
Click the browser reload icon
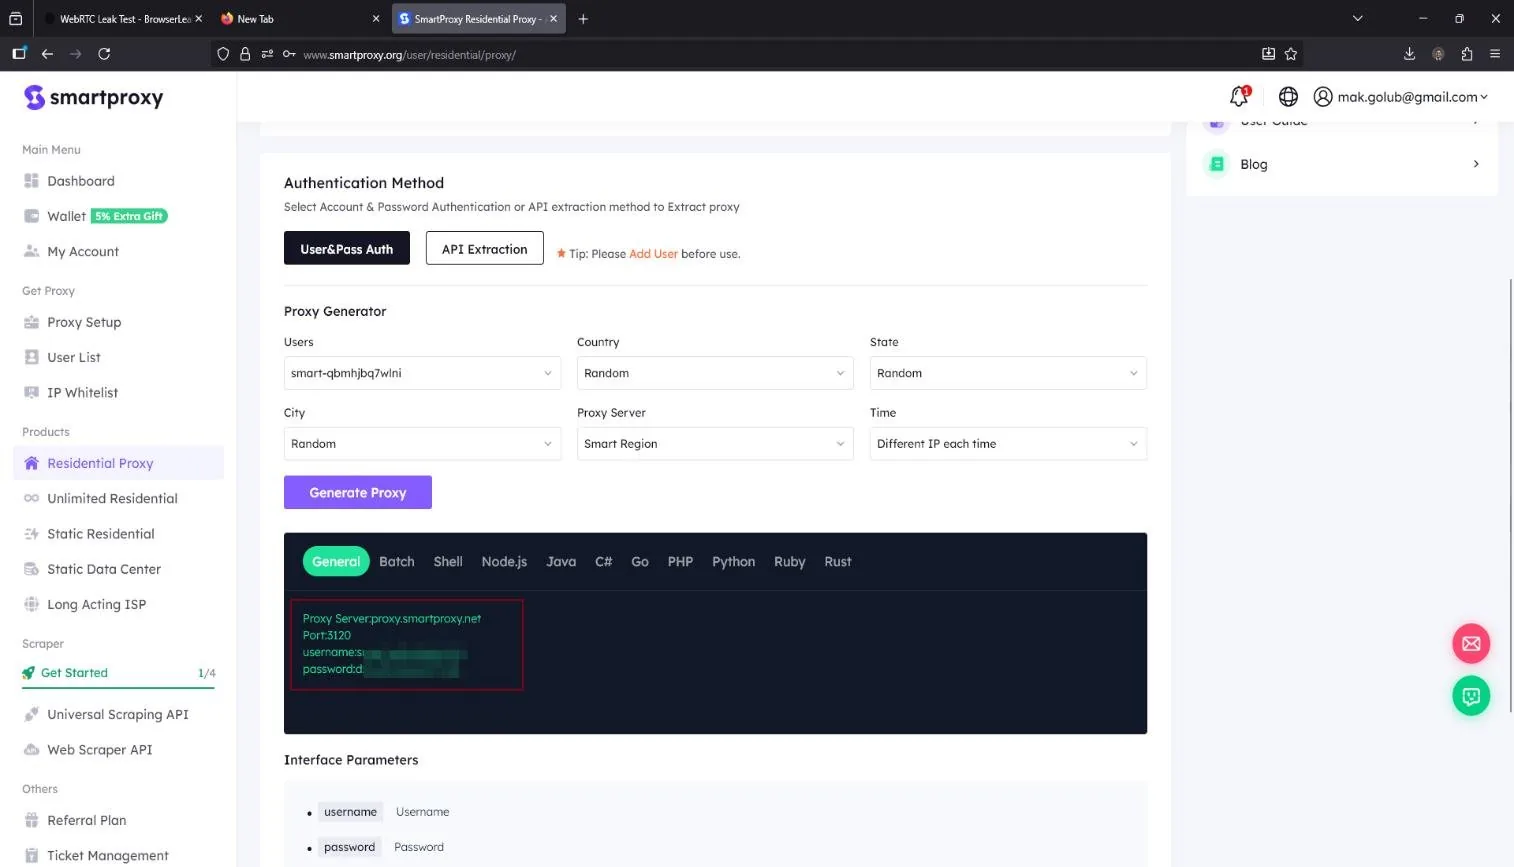click(104, 54)
